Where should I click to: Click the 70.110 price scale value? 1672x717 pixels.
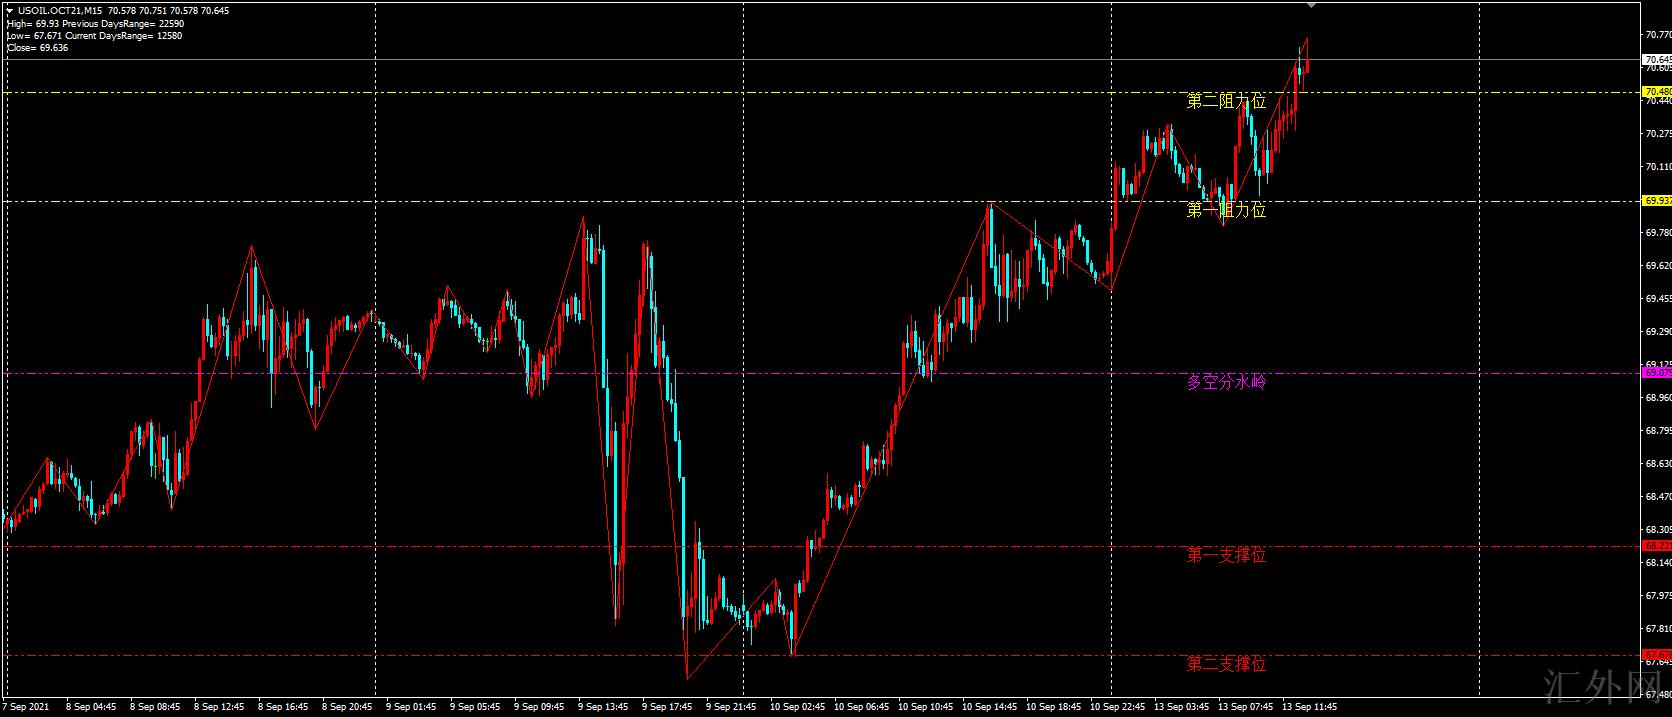(x=1657, y=167)
